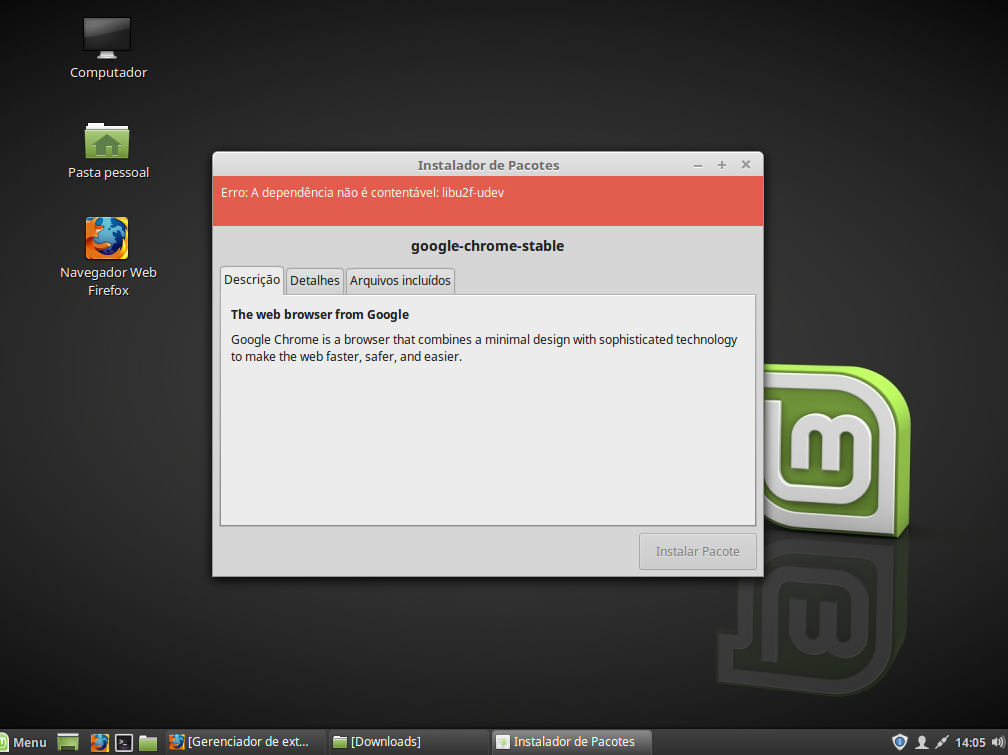Switch to the Downloads taskbar window
Screen dimensions: 1008x755
pyautogui.click(x=408, y=742)
